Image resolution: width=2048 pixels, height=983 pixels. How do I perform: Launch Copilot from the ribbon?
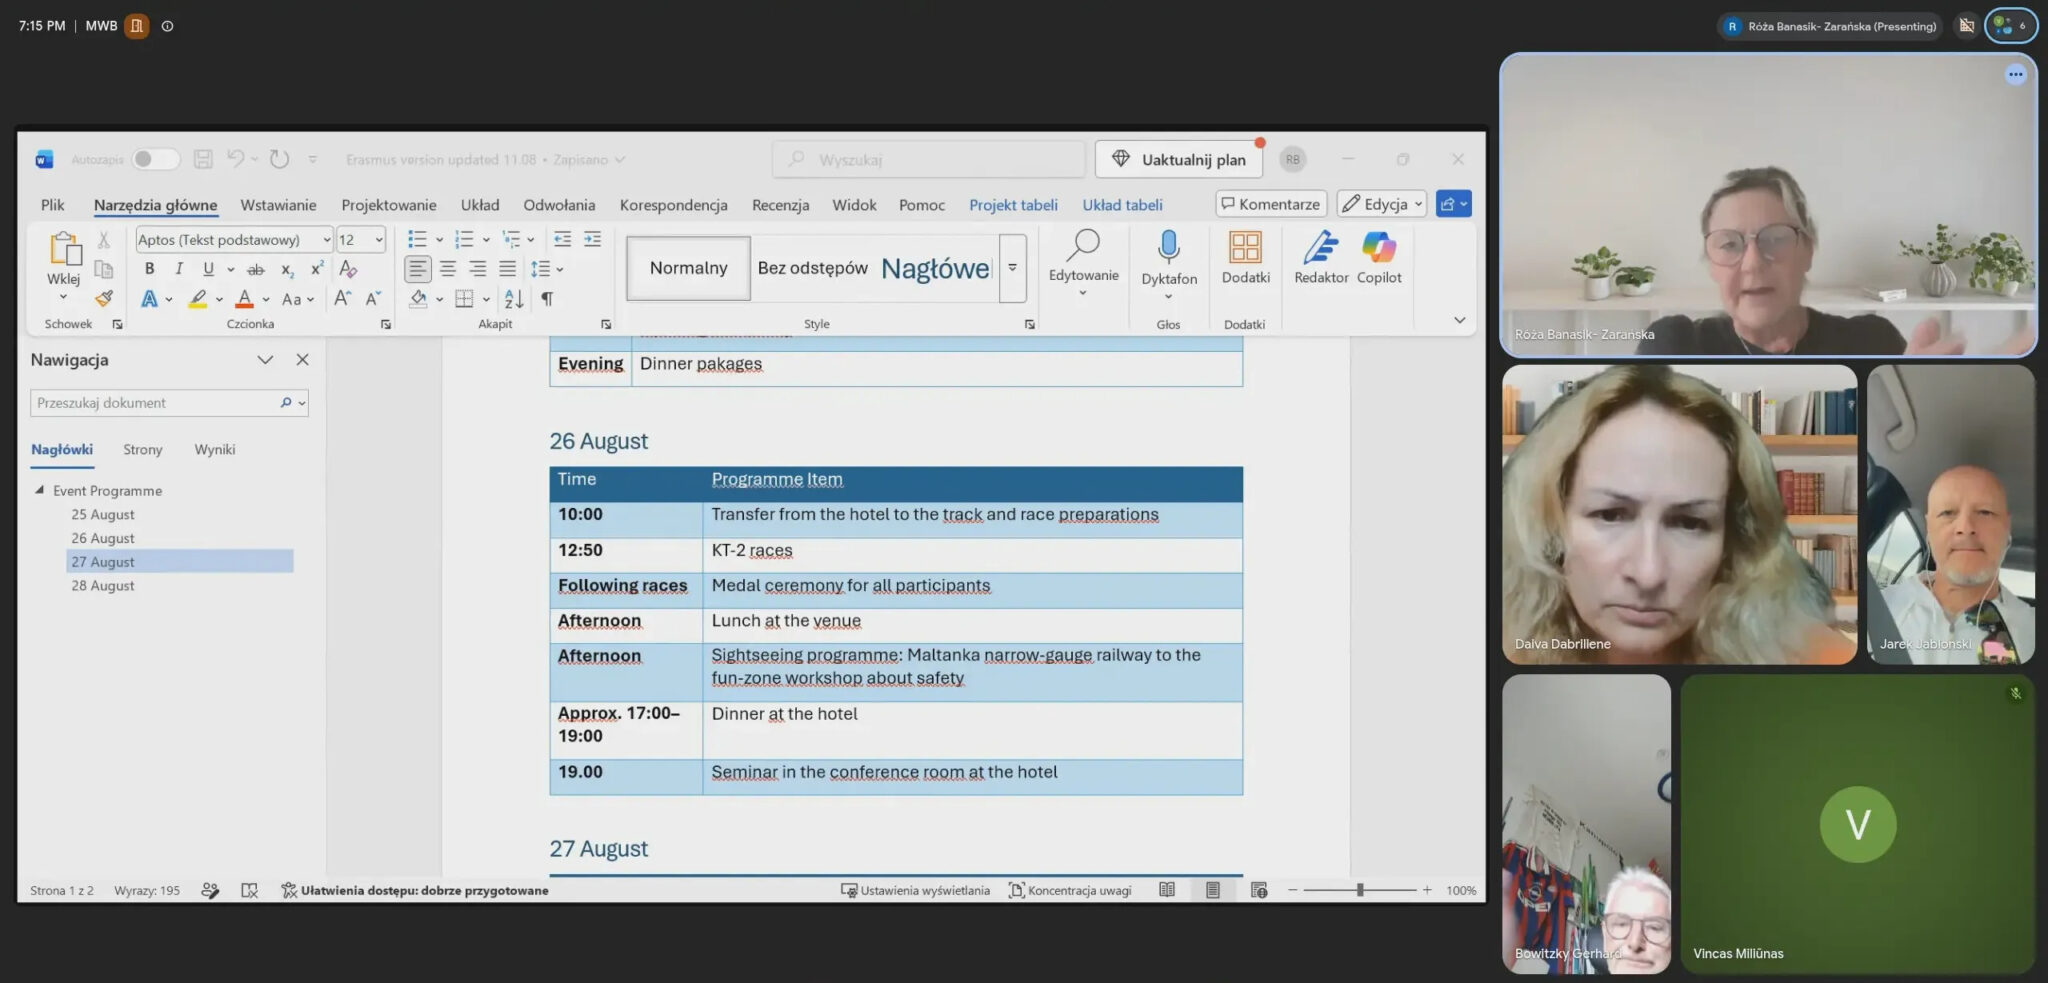(x=1379, y=257)
